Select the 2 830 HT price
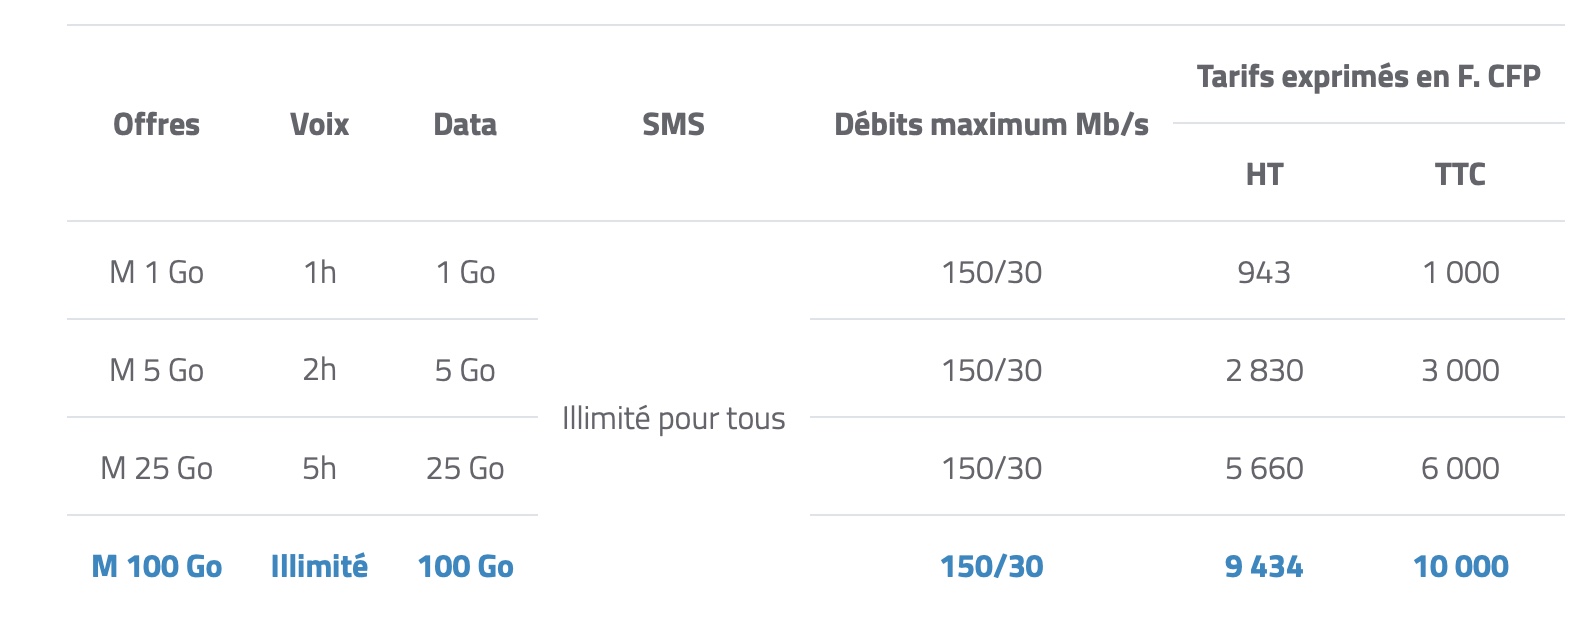This screenshot has height=624, width=1596. tap(1264, 370)
